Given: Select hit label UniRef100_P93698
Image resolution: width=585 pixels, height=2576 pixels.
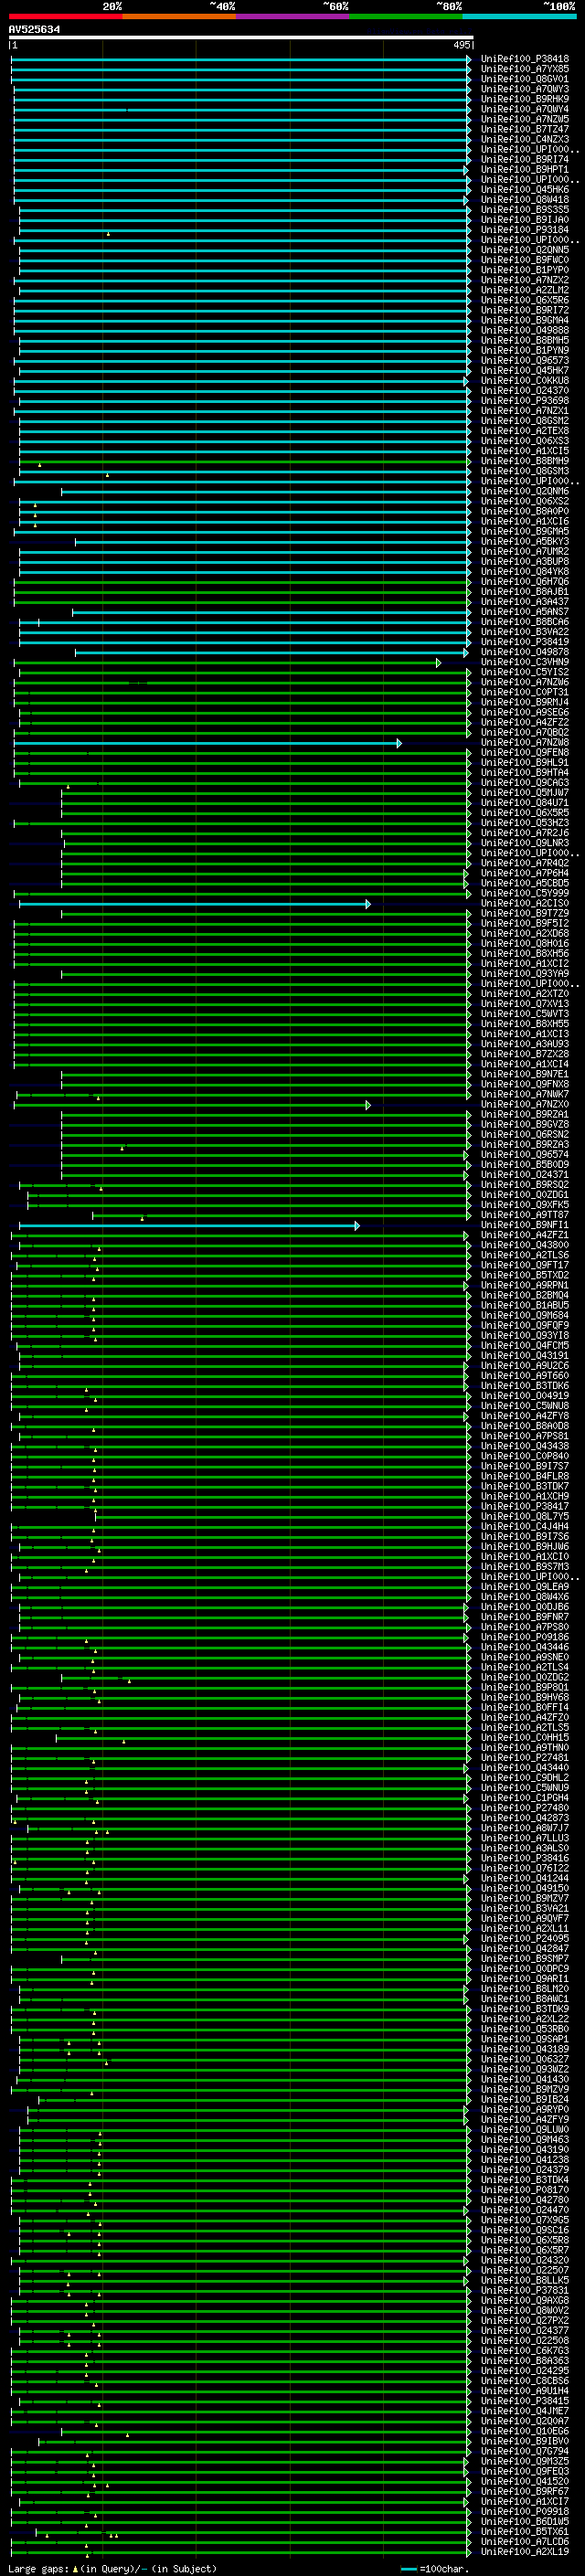Looking at the screenshot, I should [525, 400].
